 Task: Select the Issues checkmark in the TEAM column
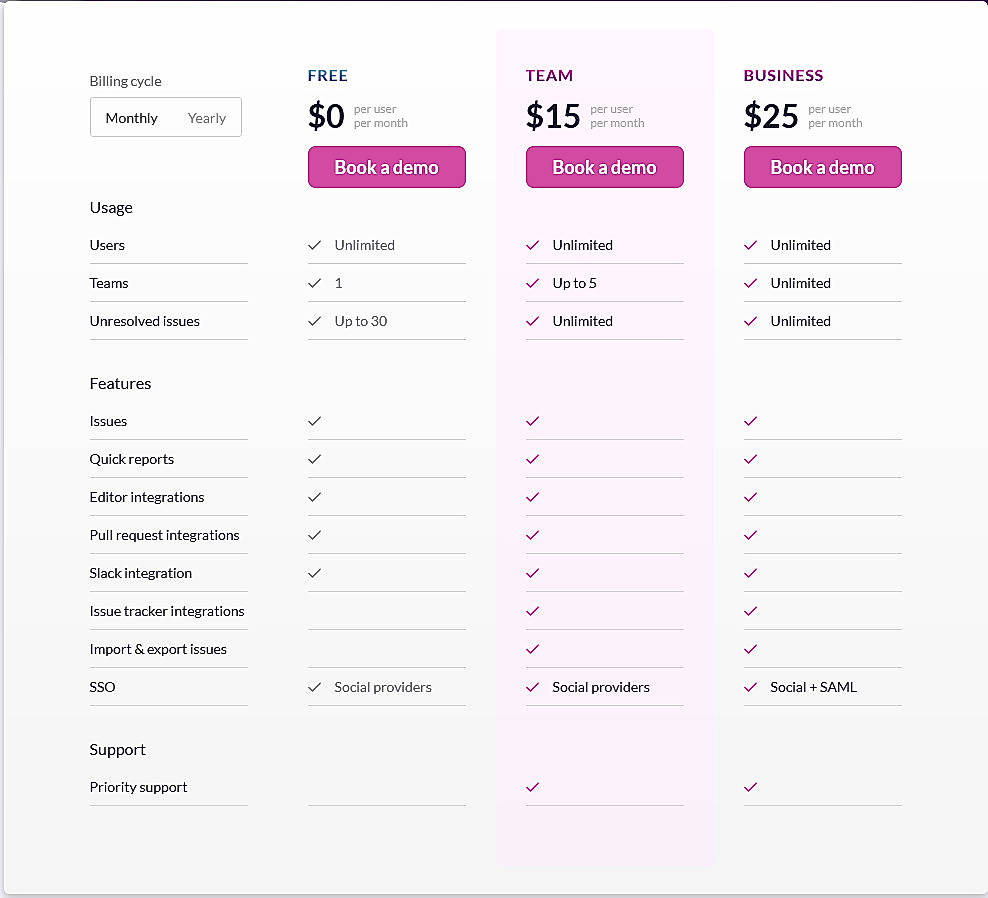pos(532,421)
